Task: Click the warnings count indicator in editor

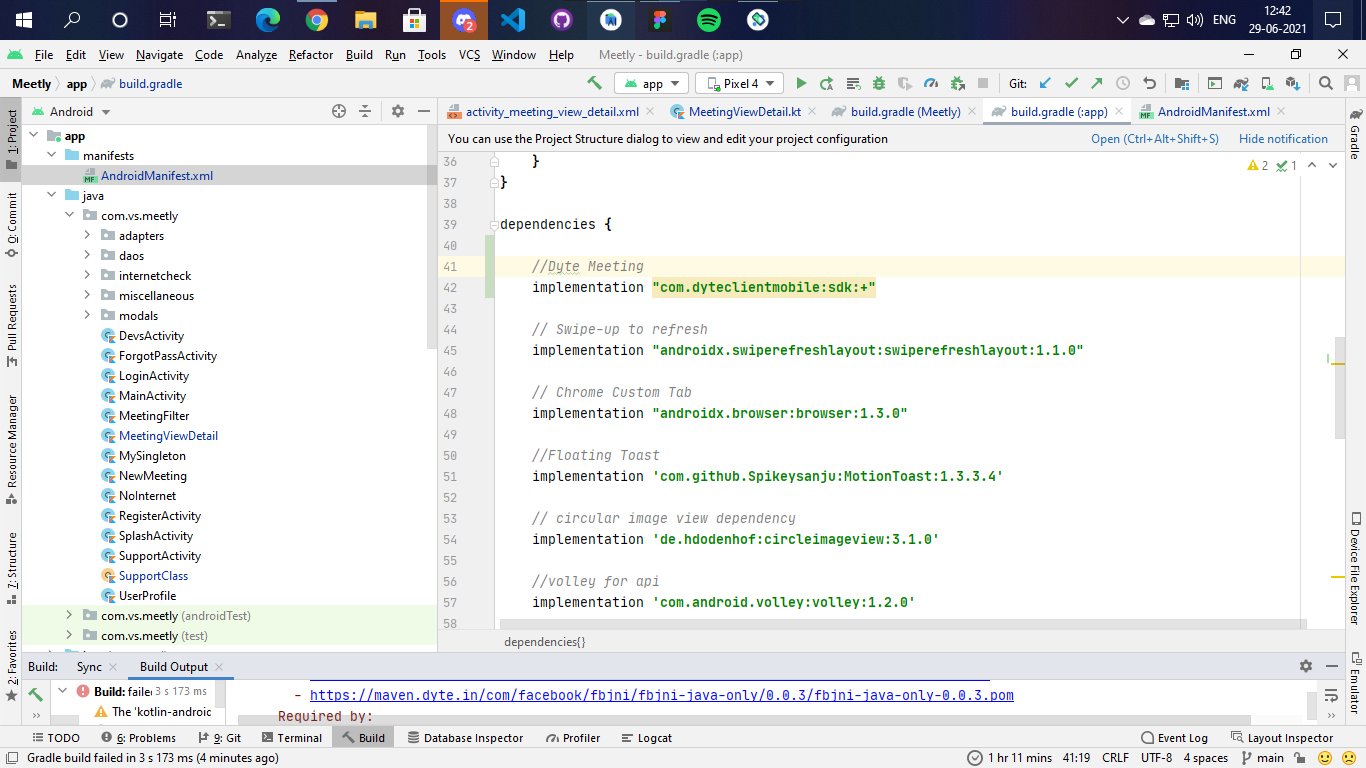Action: coord(1259,165)
